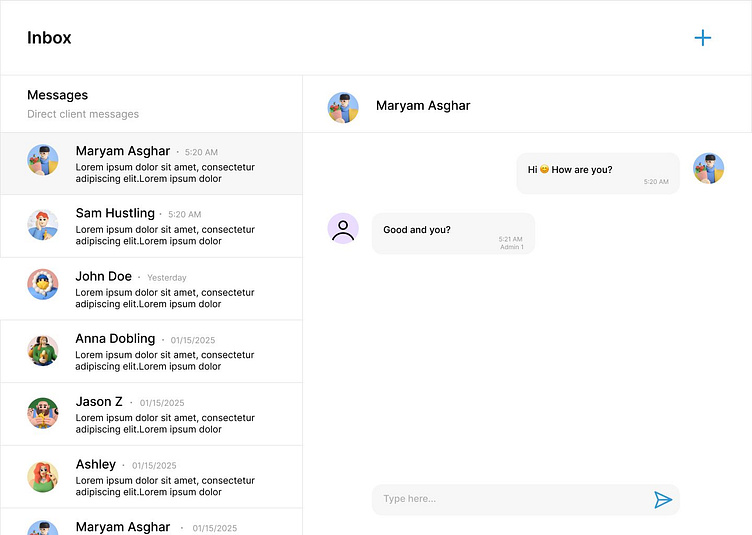
Task: Click Ashley's avatar
Action: [x=43, y=477]
